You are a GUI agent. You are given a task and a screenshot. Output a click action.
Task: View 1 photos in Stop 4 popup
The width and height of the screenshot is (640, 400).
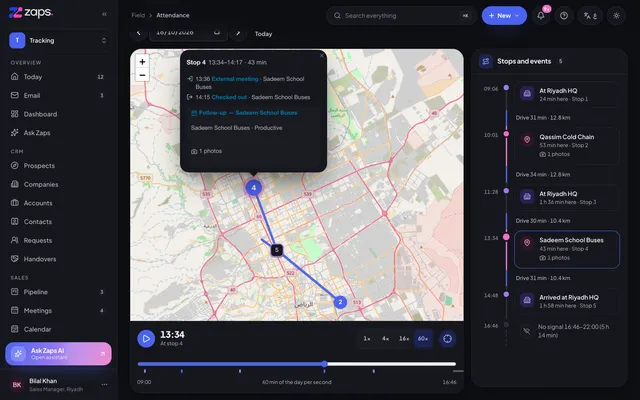(x=207, y=151)
